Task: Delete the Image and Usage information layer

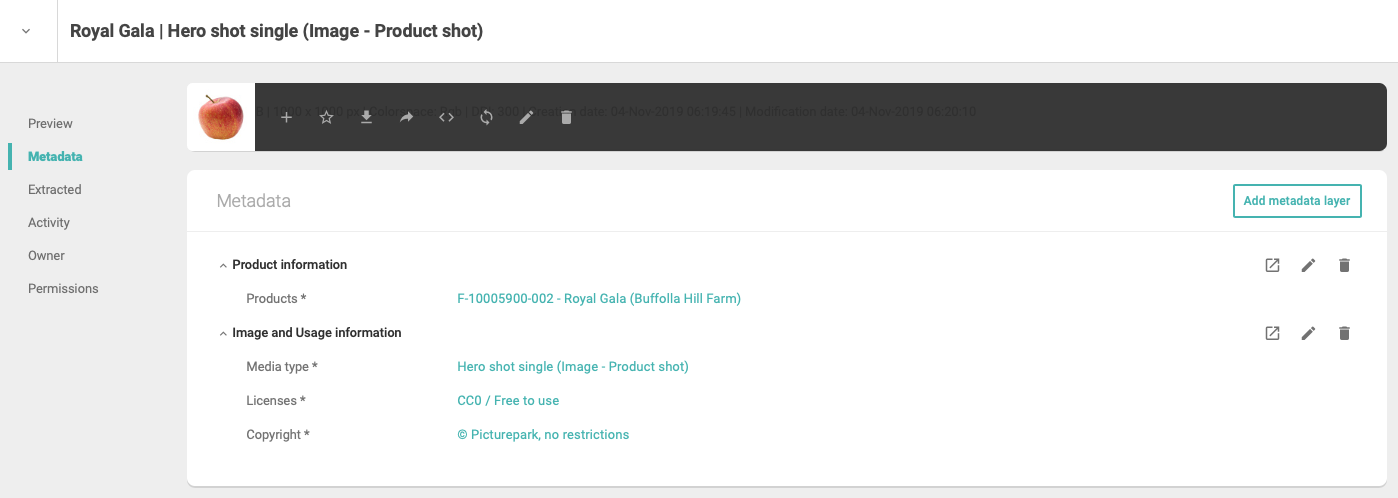Action: point(1344,333)
